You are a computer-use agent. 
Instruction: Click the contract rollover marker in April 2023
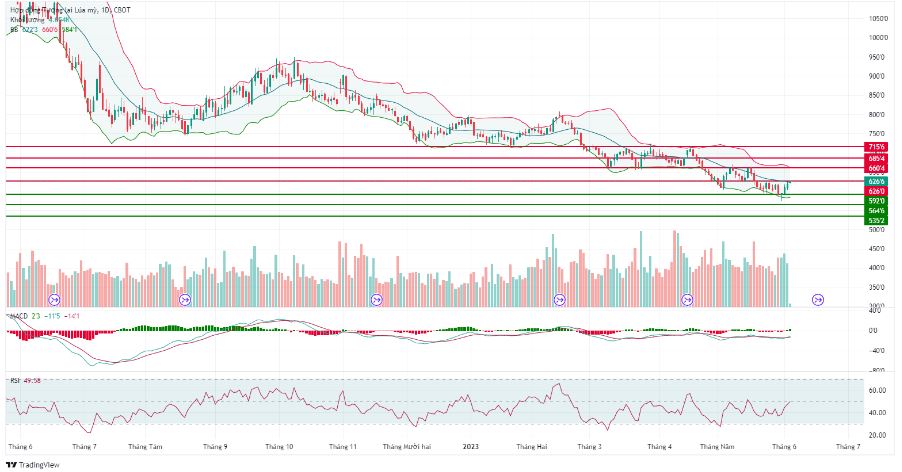point(687,300)
